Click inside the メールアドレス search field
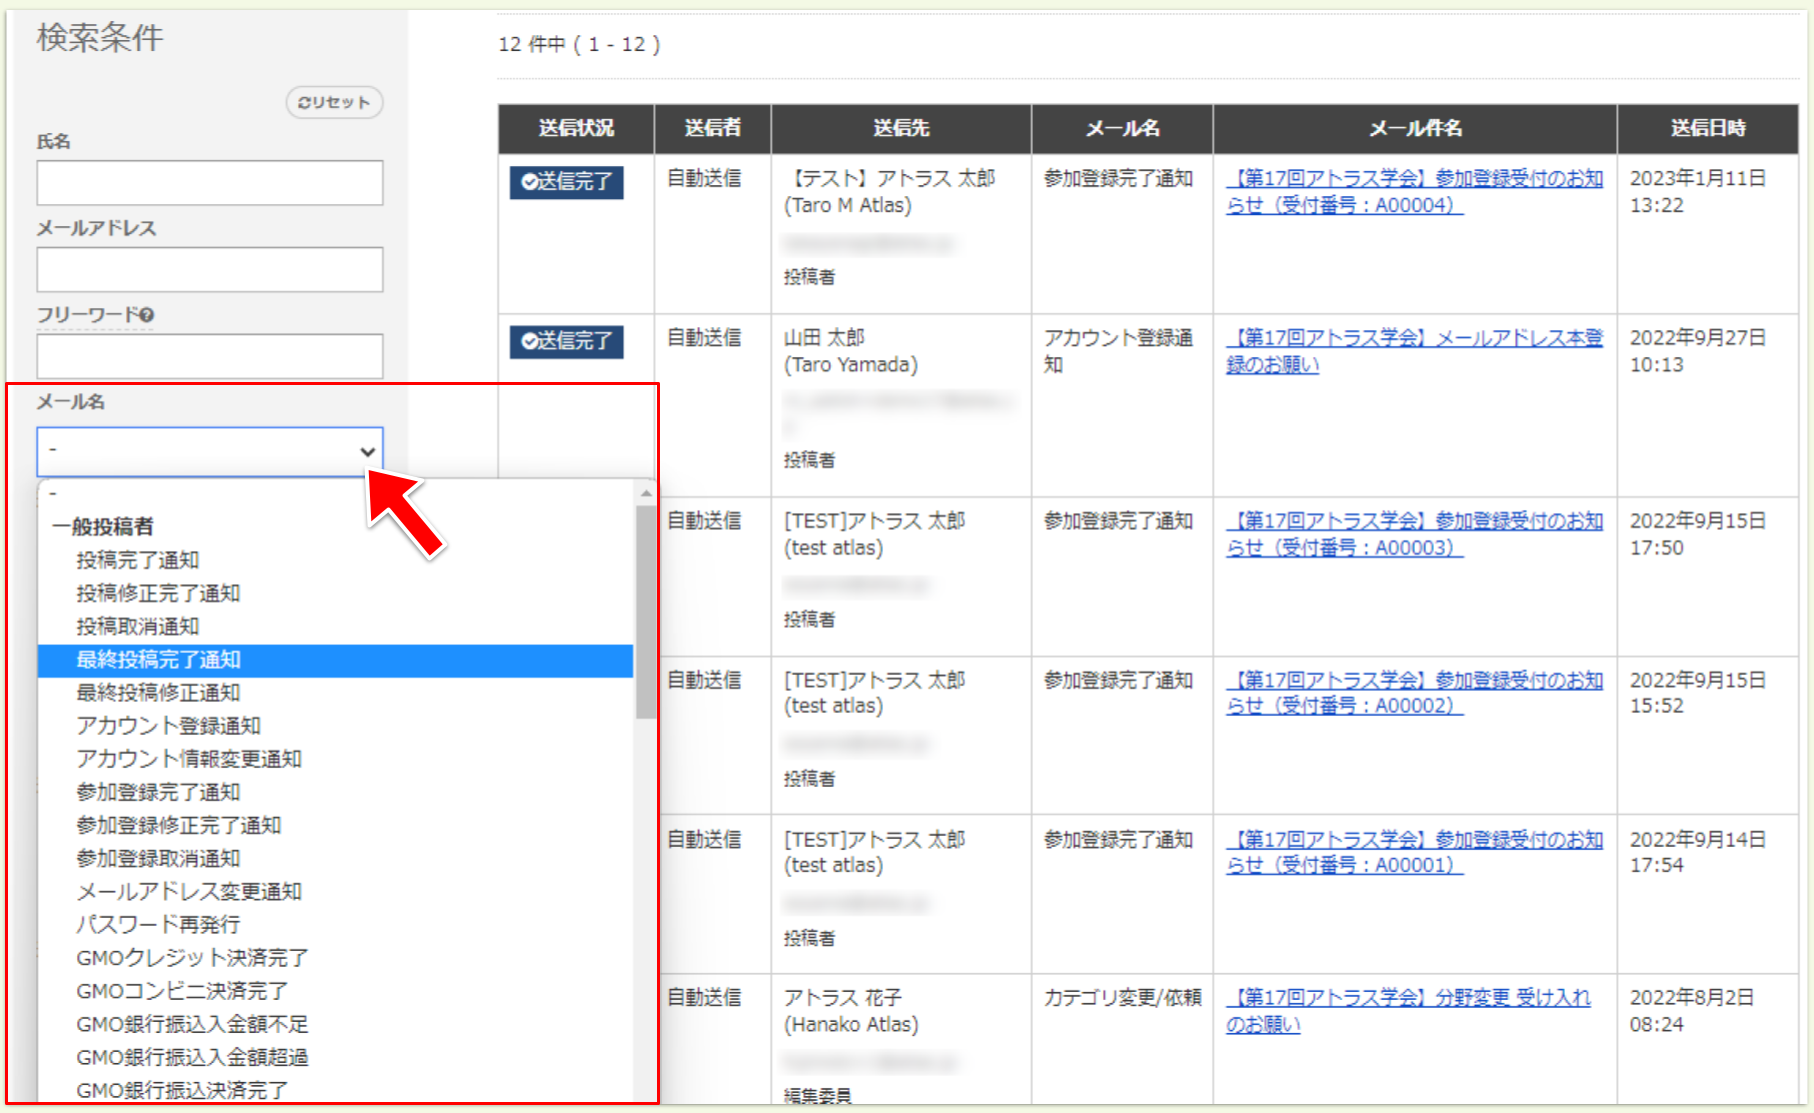 [208, 269]
